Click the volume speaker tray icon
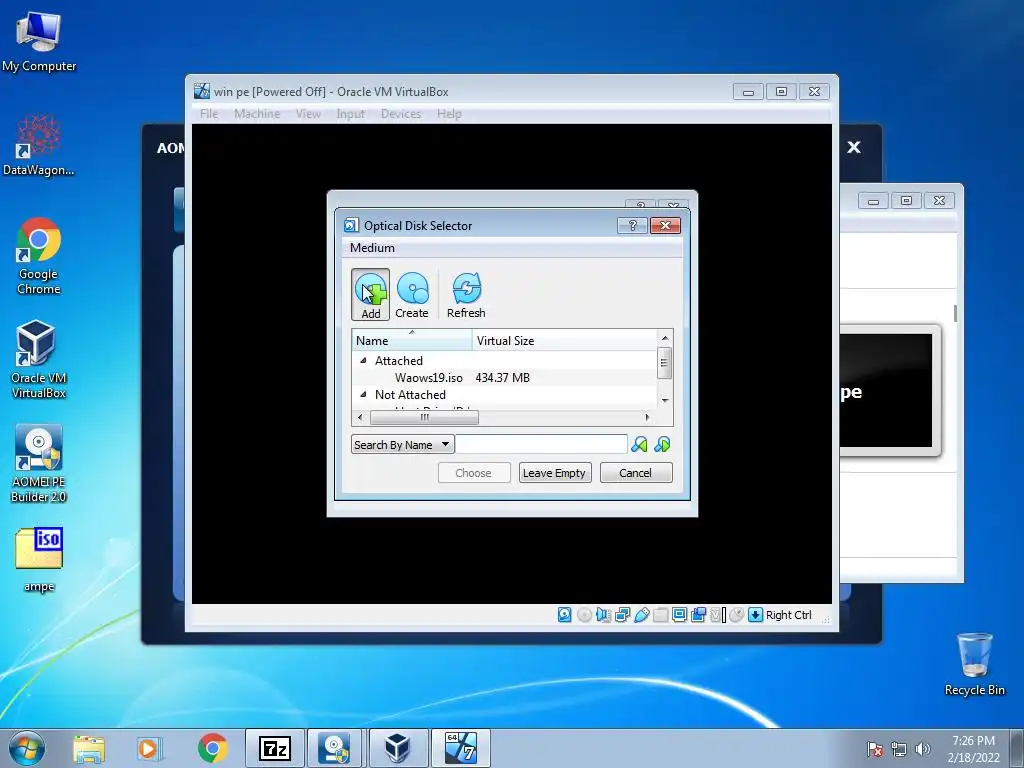 923,748
